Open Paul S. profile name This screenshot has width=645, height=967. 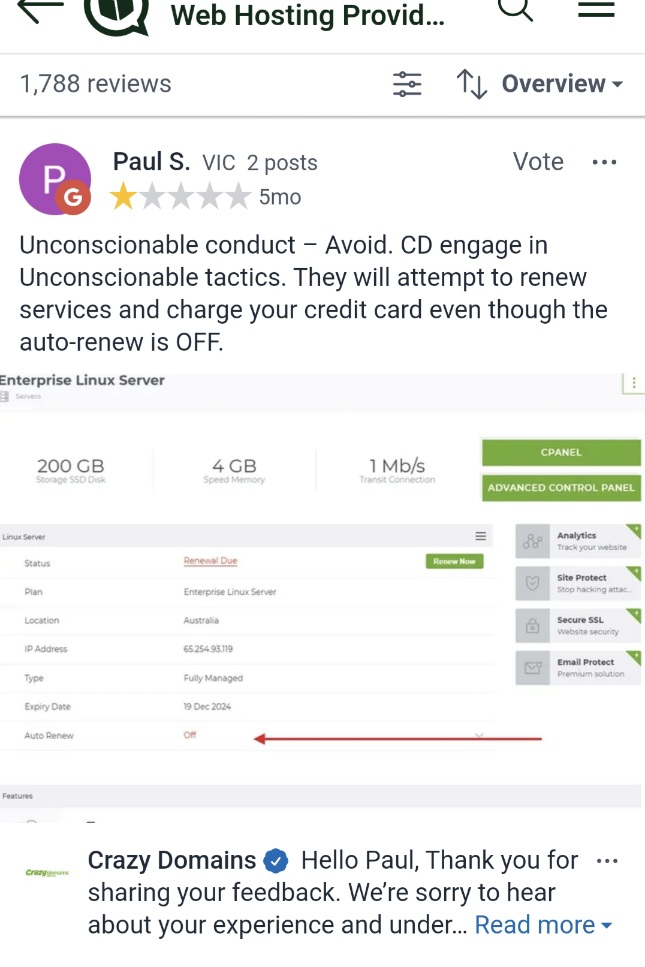151,162
